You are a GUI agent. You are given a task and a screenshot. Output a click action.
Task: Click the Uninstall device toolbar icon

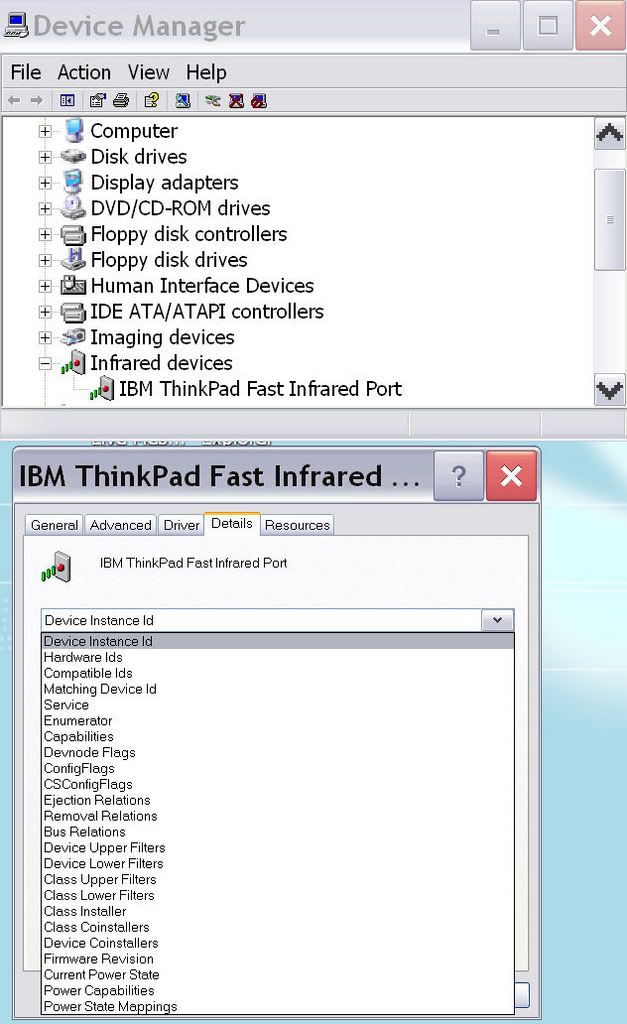point(236,100)
